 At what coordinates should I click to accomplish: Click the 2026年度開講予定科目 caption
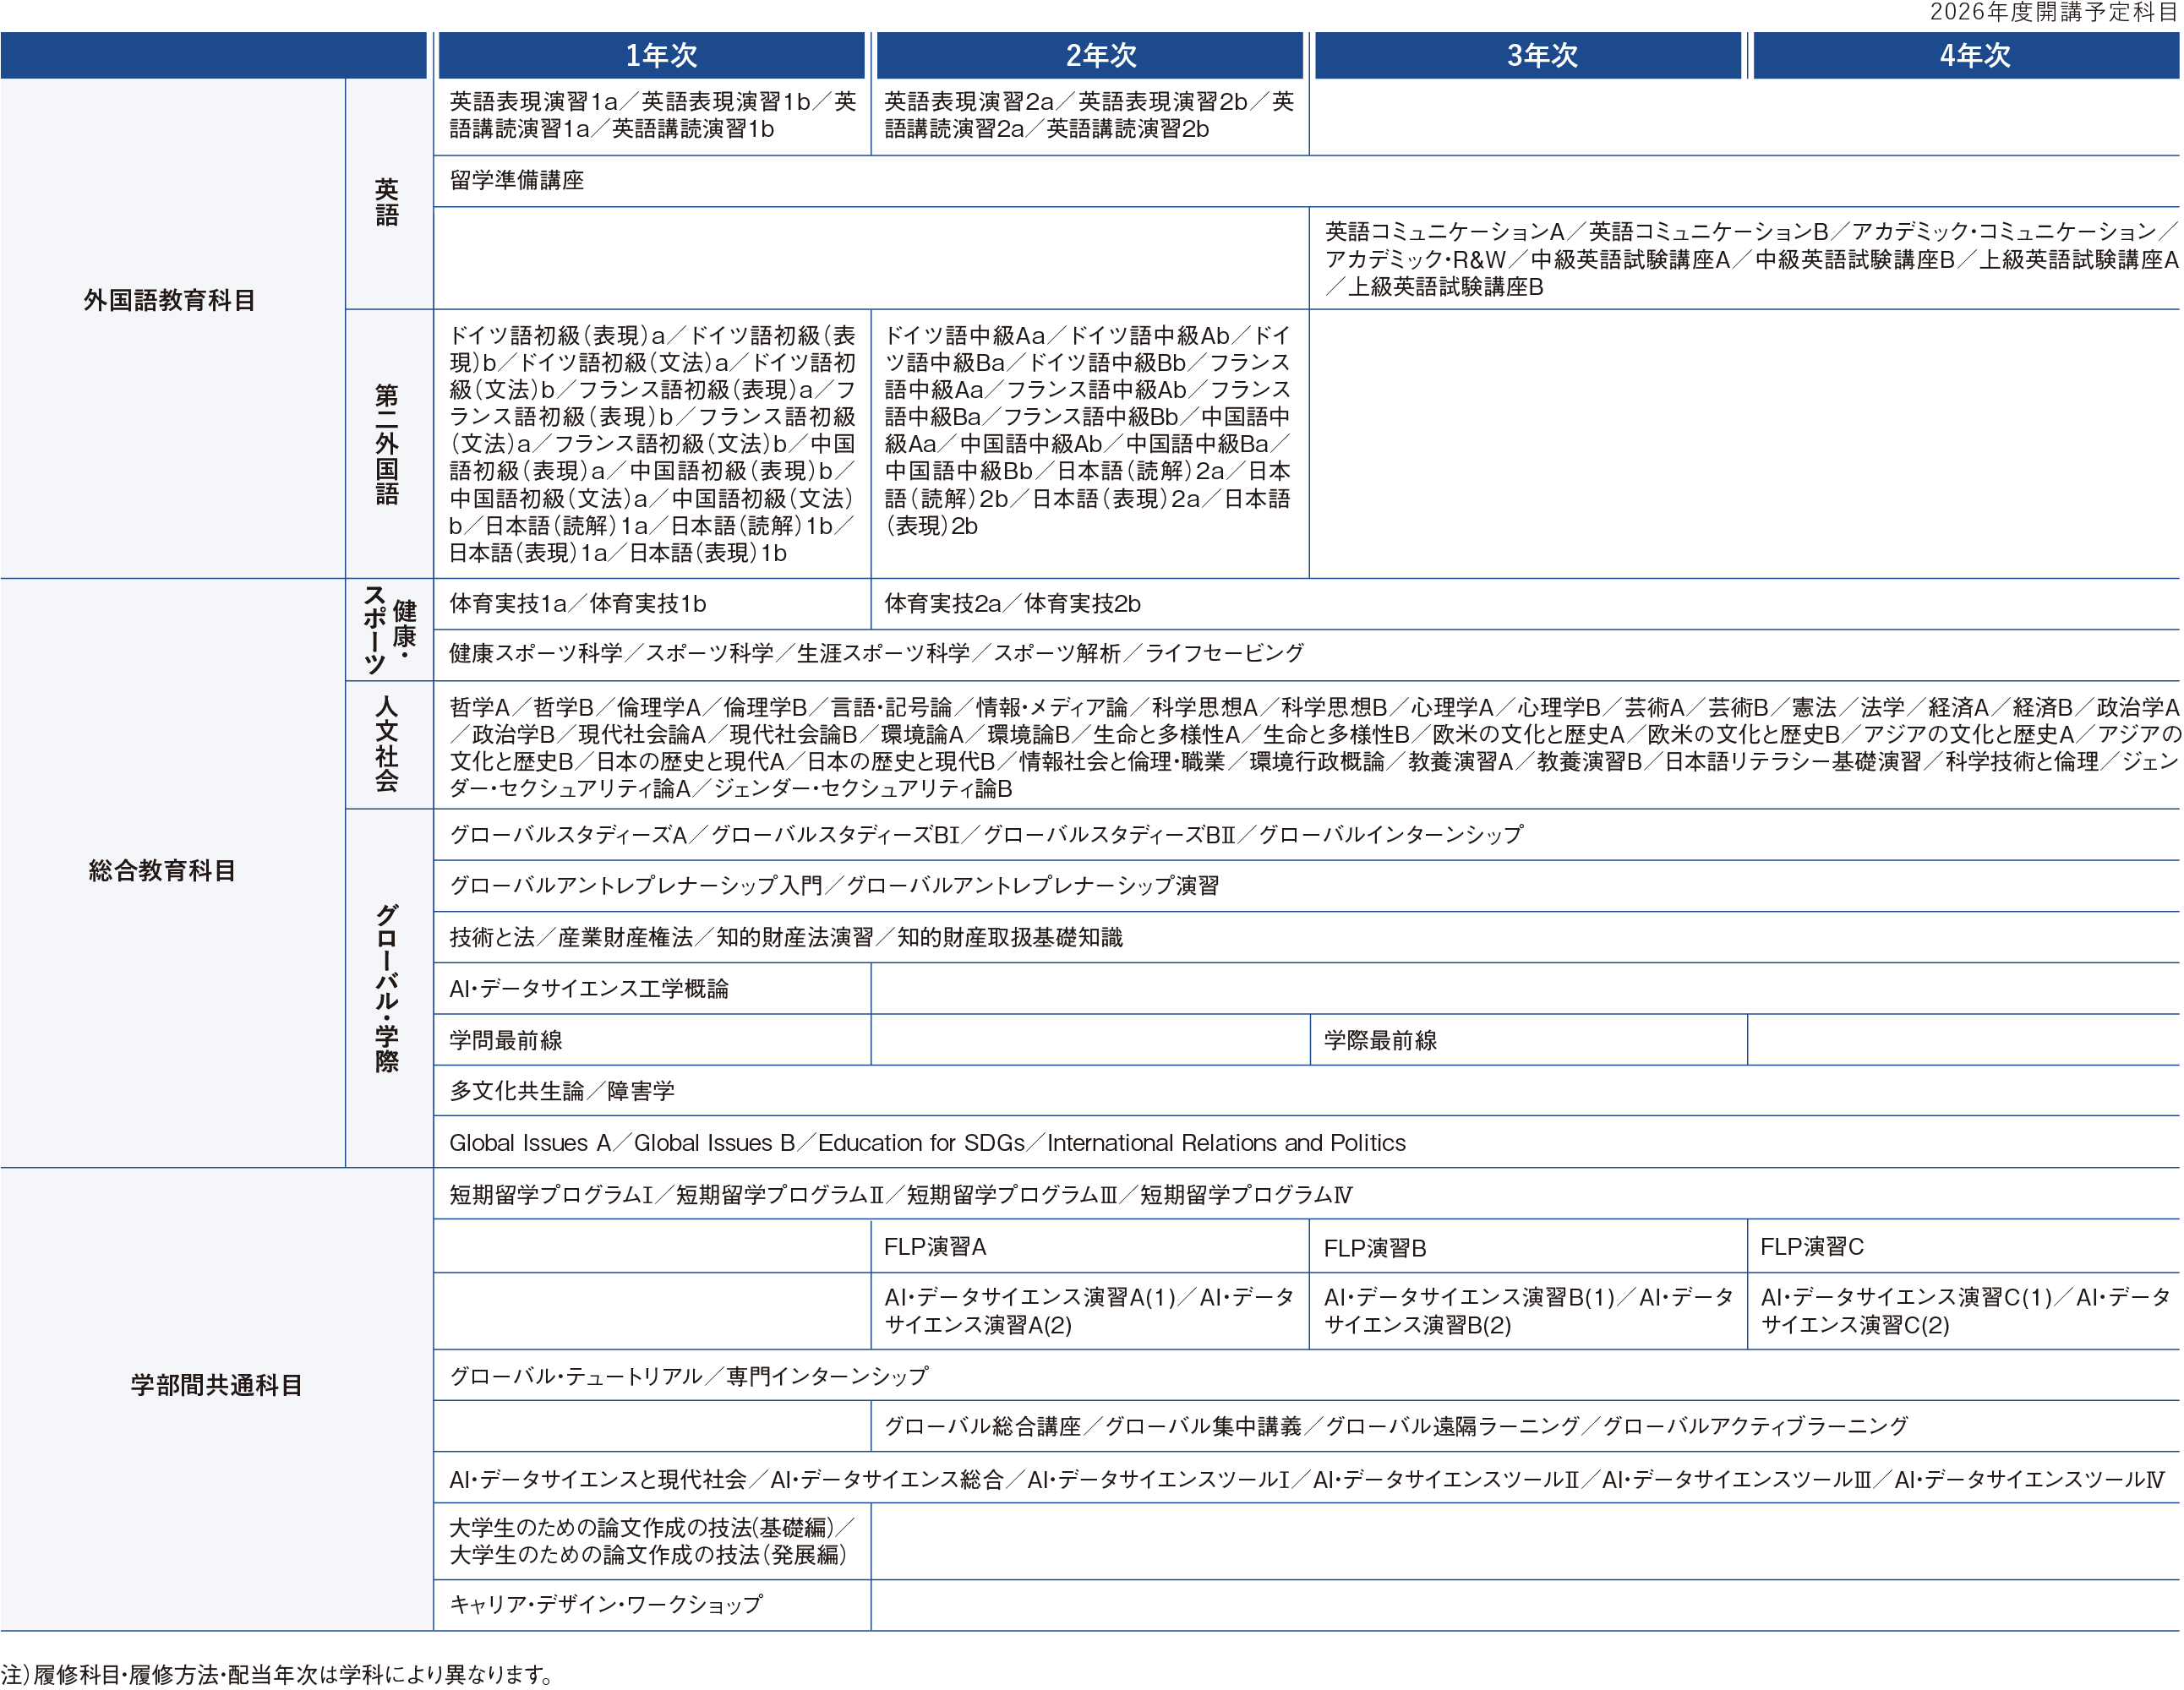(x=2053, y=13)
